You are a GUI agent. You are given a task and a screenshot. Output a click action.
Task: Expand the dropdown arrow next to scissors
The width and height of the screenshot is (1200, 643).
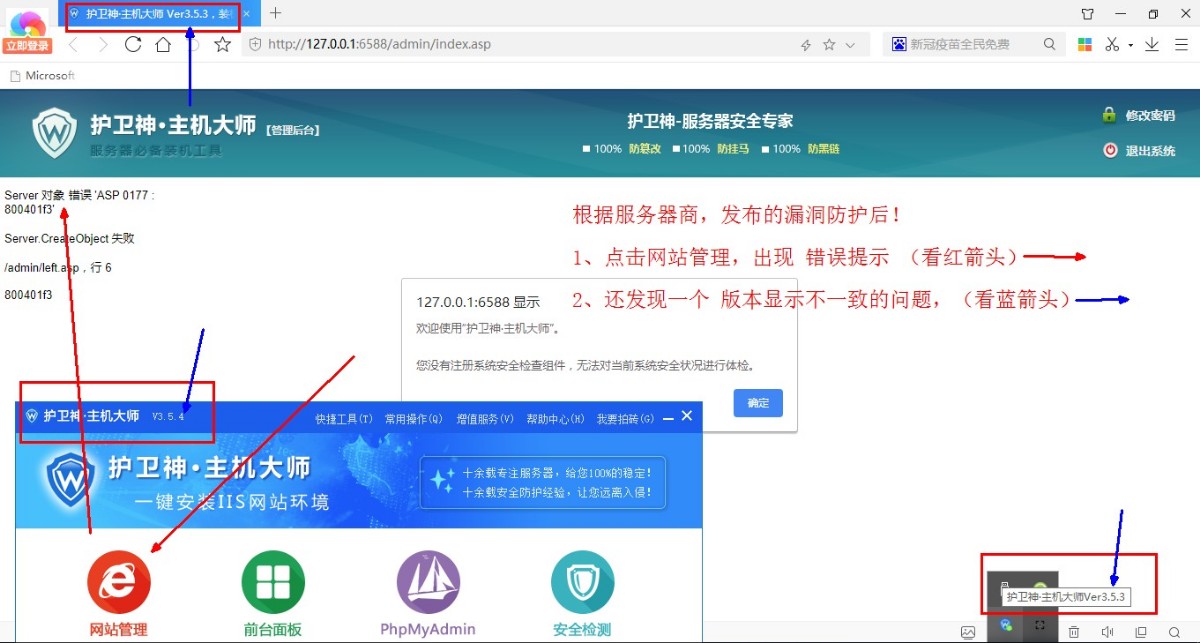click(1131, 45)
